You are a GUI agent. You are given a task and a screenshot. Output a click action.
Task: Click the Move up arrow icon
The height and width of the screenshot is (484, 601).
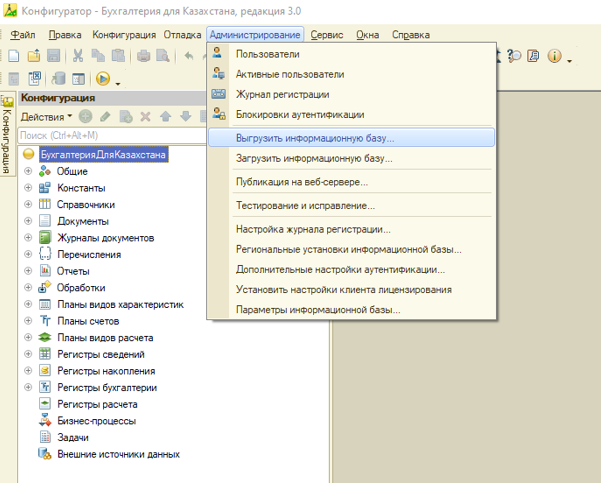[166, 116]
